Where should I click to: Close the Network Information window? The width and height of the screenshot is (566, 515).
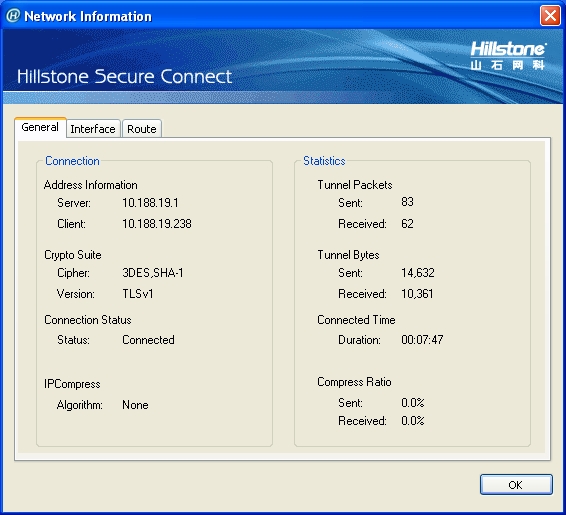[x=550, y=16]
